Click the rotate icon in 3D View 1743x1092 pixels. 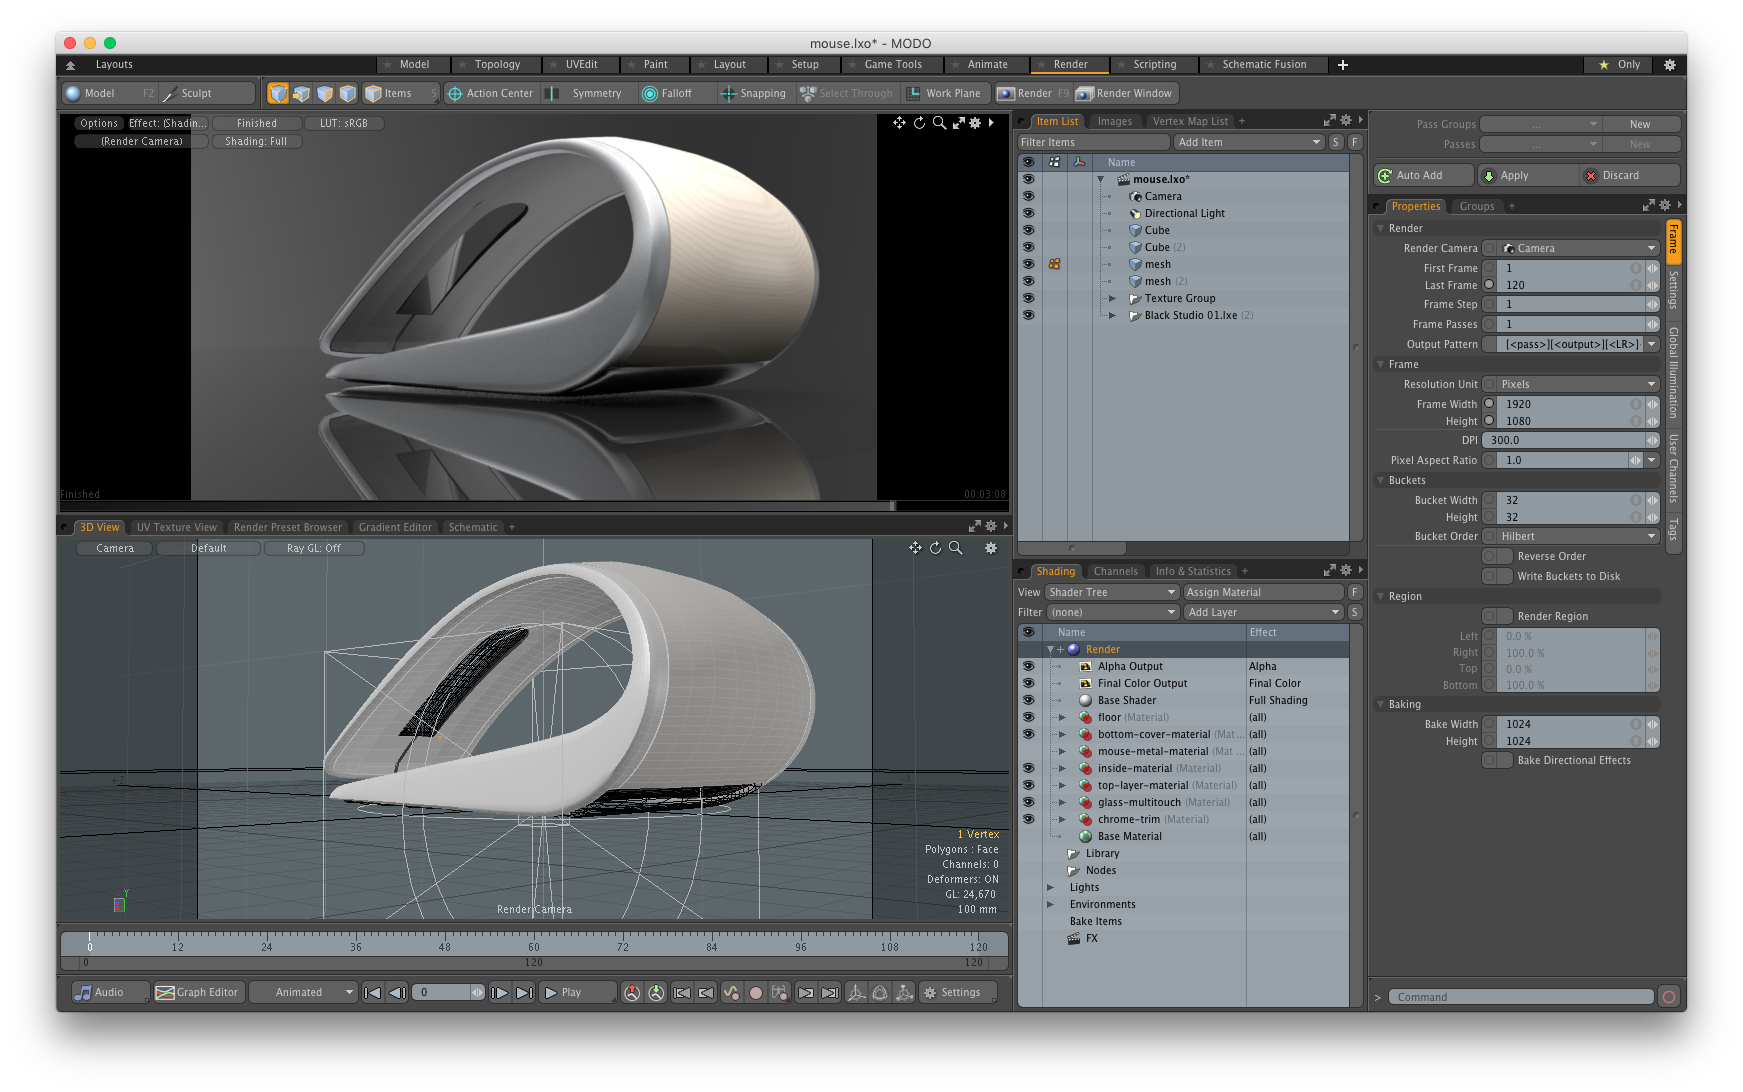coord(935,548)
